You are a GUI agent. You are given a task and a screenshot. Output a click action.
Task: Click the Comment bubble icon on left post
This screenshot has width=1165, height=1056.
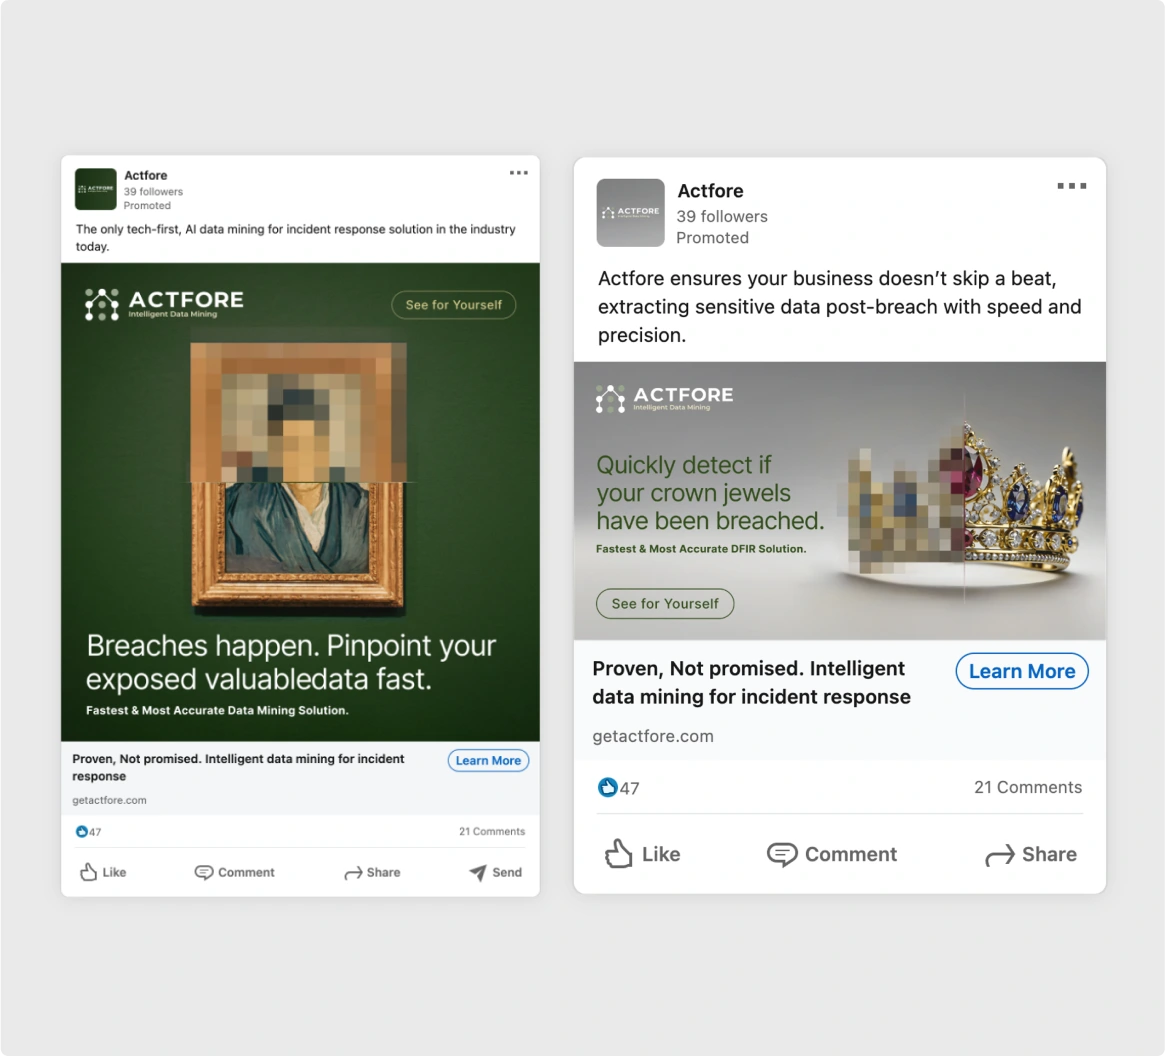point(204,872)
